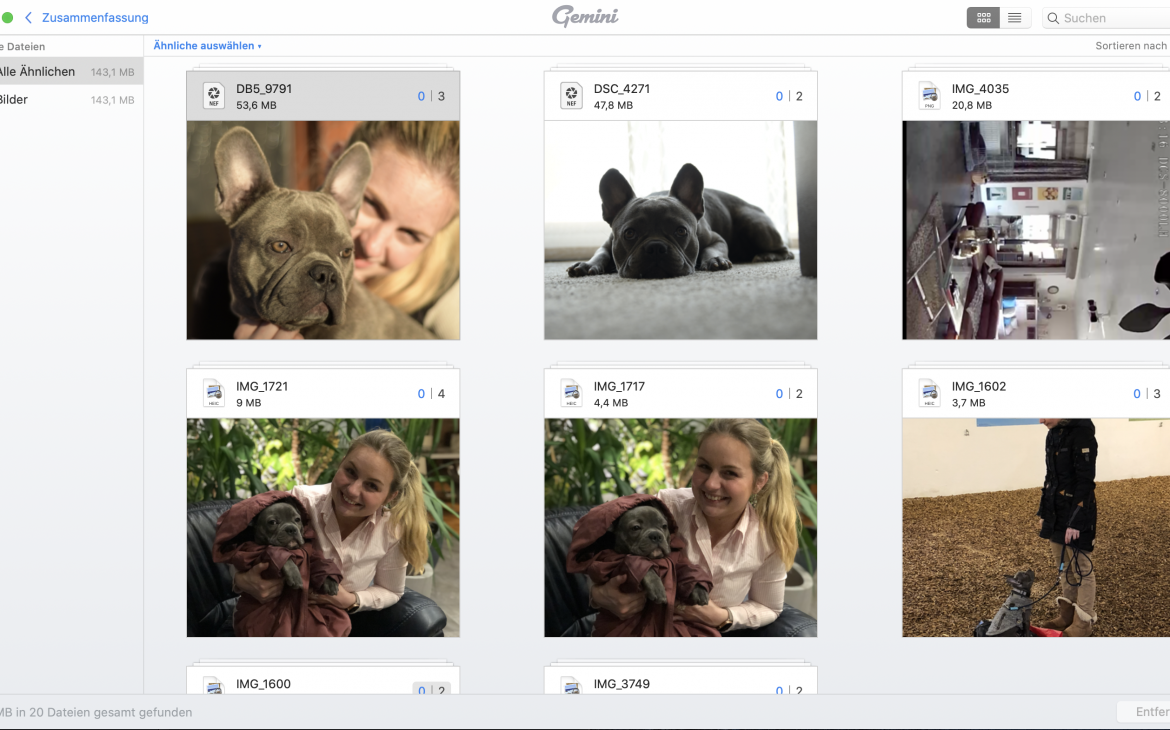Click the IMG_4035 file name
Viewport: 1170px width, 730px height.
coord(980,89)
